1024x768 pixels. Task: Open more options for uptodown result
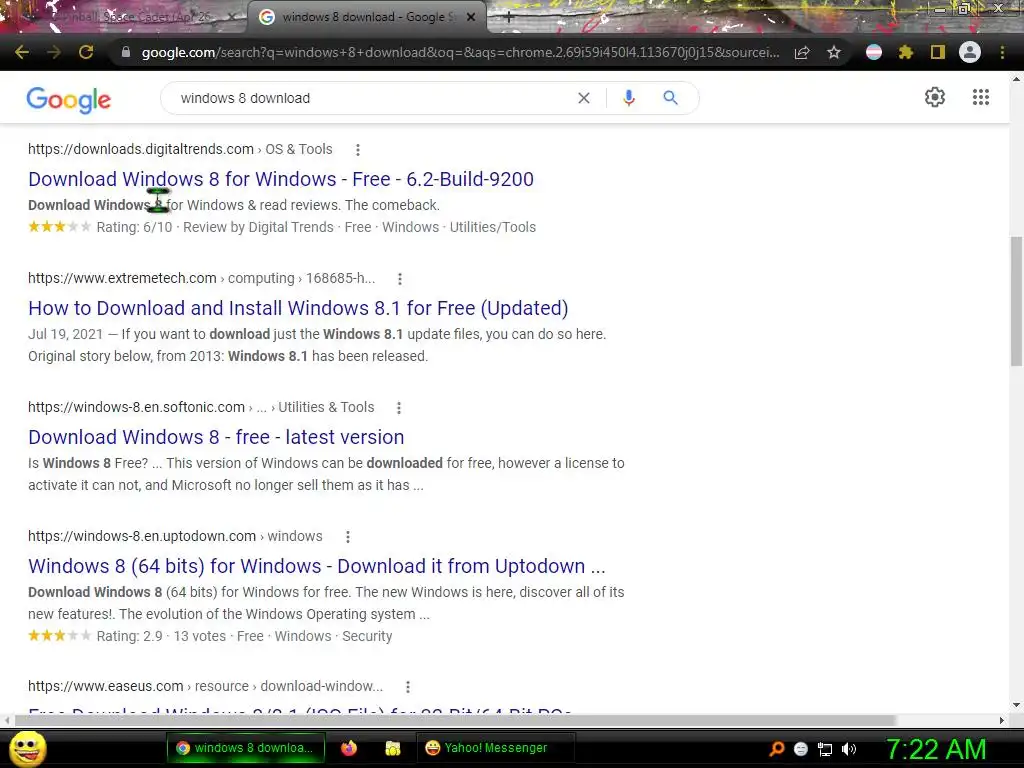348,537
